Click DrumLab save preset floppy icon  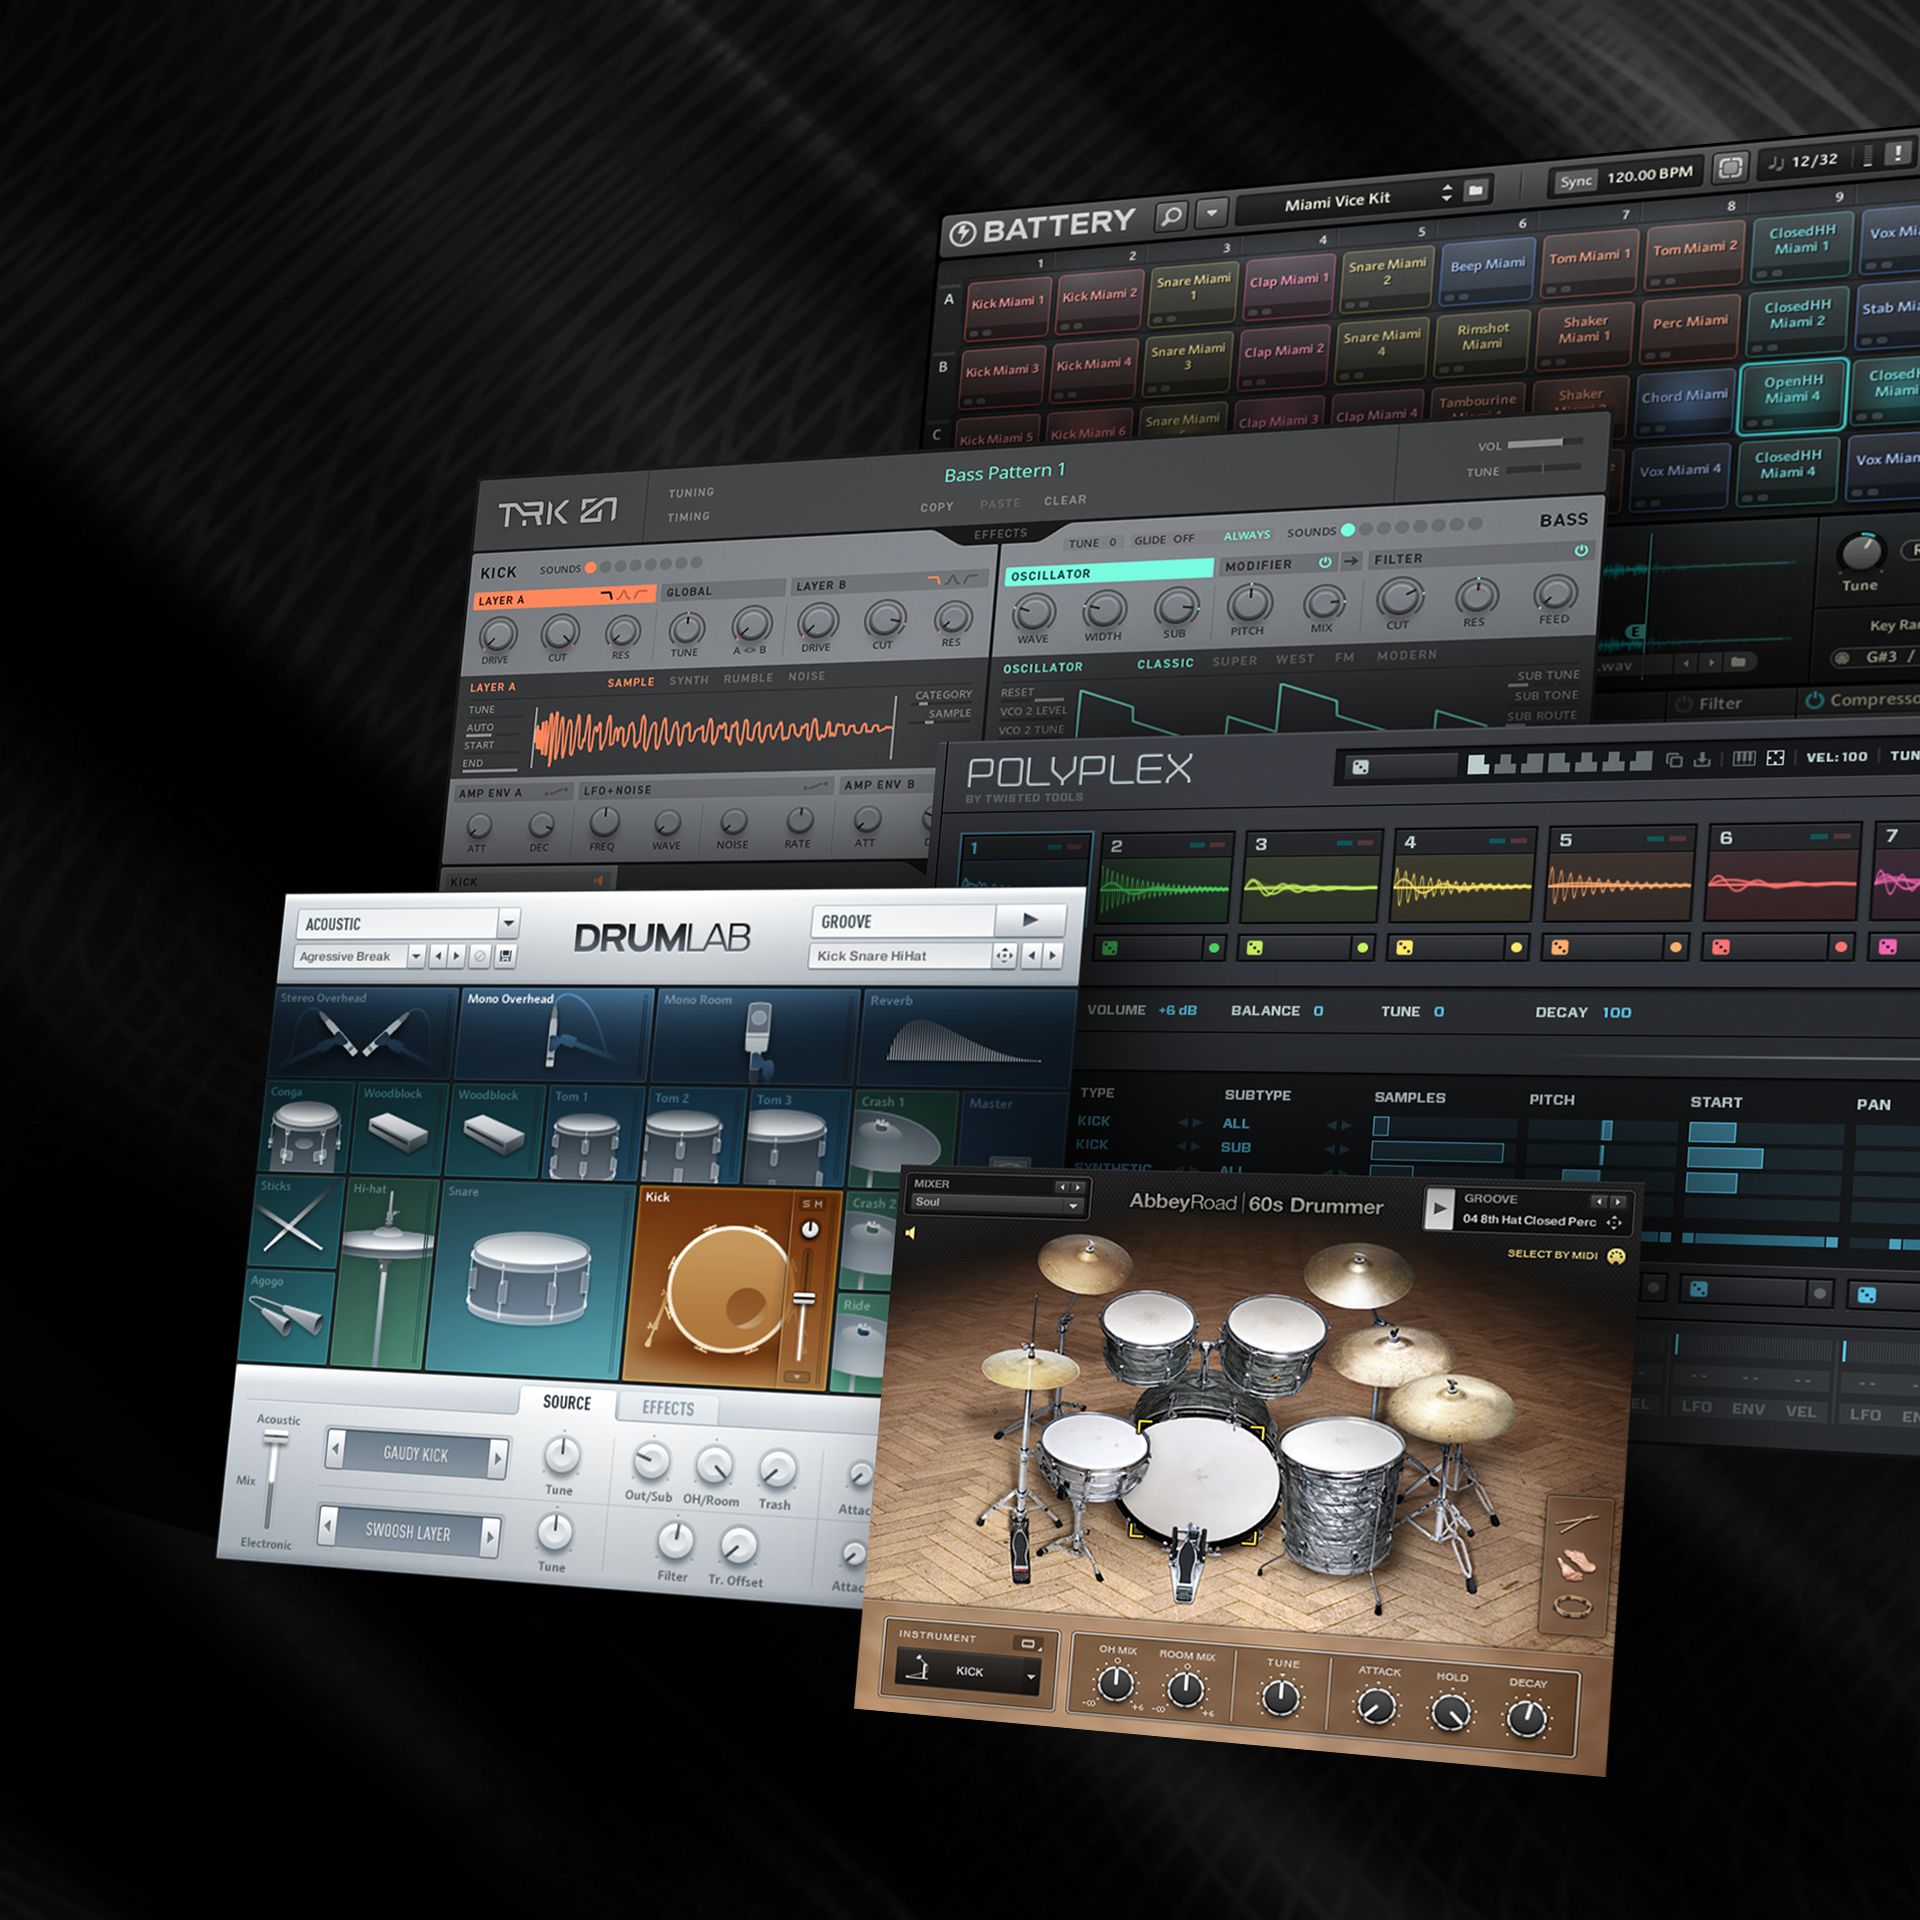505,957
